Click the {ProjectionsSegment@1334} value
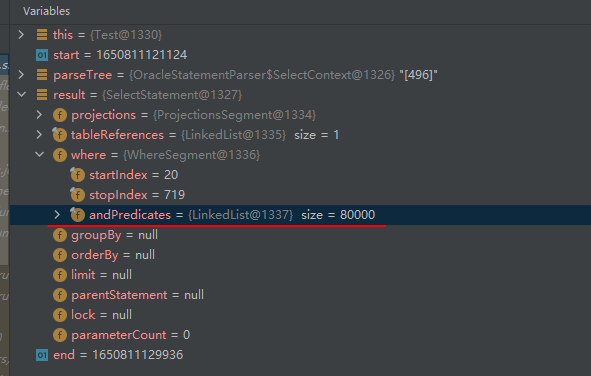591x376 pixels. (234, 115)
